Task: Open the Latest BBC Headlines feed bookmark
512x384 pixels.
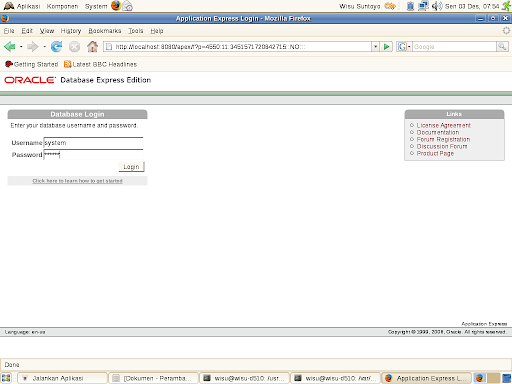Action: [100, 64]
